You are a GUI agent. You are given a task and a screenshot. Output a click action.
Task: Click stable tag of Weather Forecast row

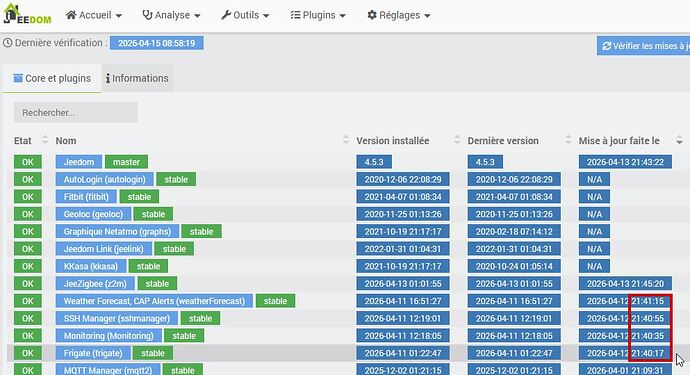(275, 301)
